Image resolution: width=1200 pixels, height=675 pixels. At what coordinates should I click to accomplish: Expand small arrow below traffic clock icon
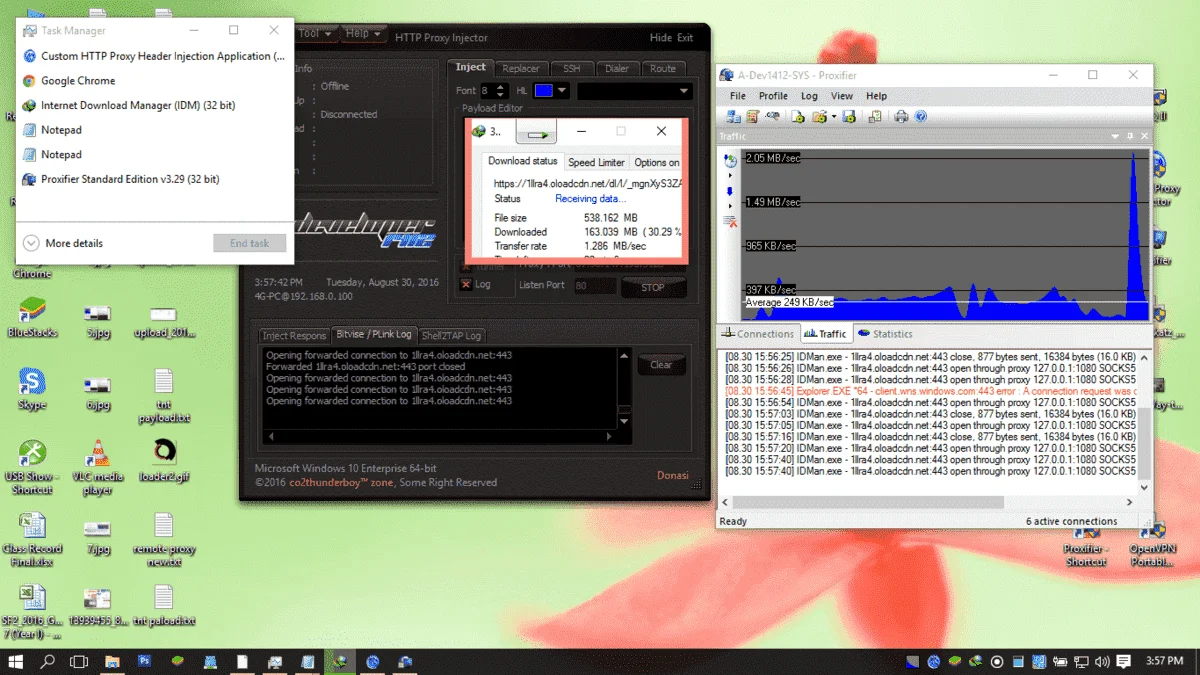(x=730, y=175)
